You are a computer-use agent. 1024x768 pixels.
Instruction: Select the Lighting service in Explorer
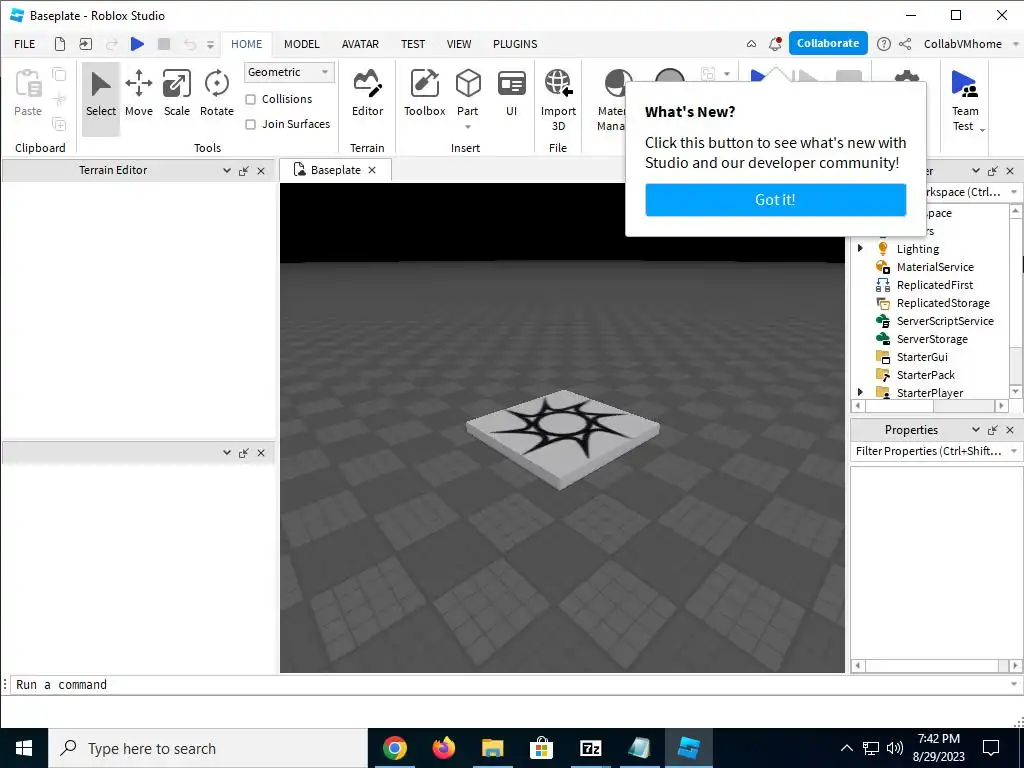point(918,249)
